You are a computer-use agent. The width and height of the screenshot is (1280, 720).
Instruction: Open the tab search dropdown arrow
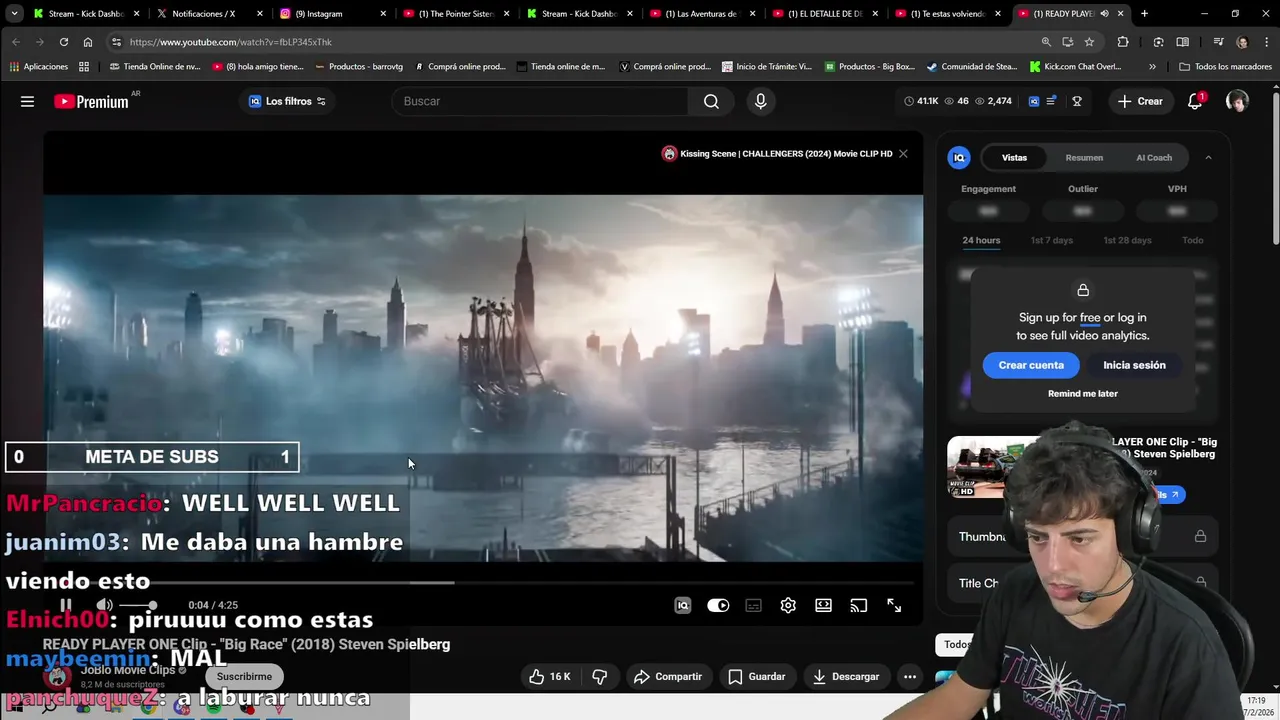(14, 14)
